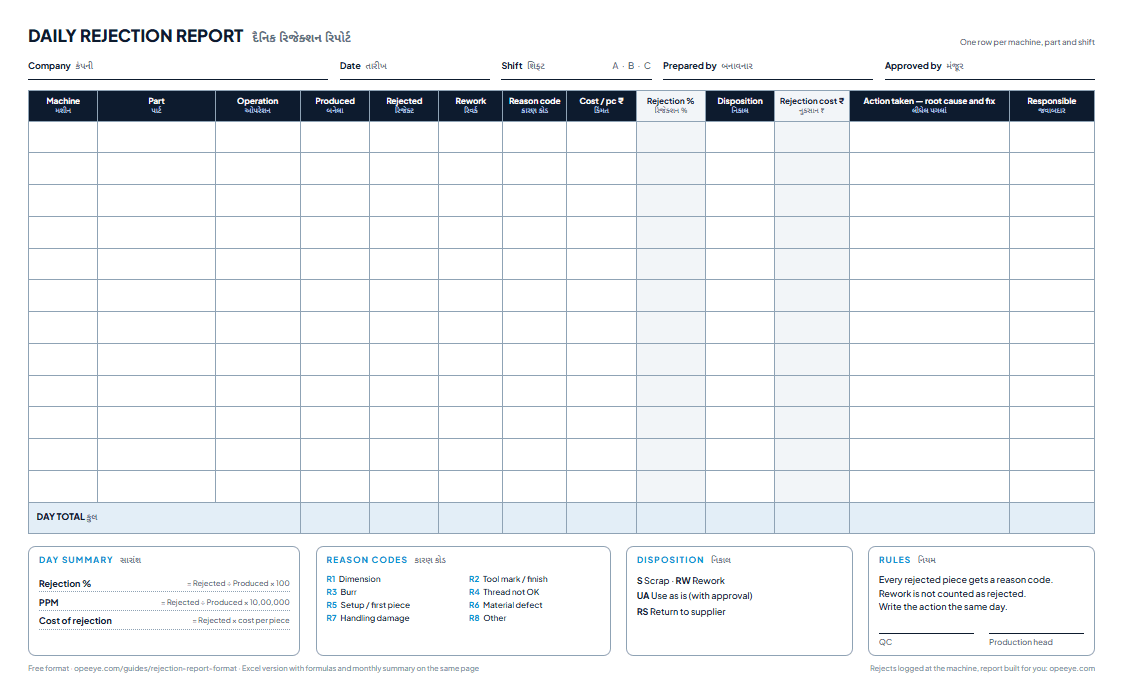
Task: Click the Cost / pc ₹ column header
Action: pos(602,106)
